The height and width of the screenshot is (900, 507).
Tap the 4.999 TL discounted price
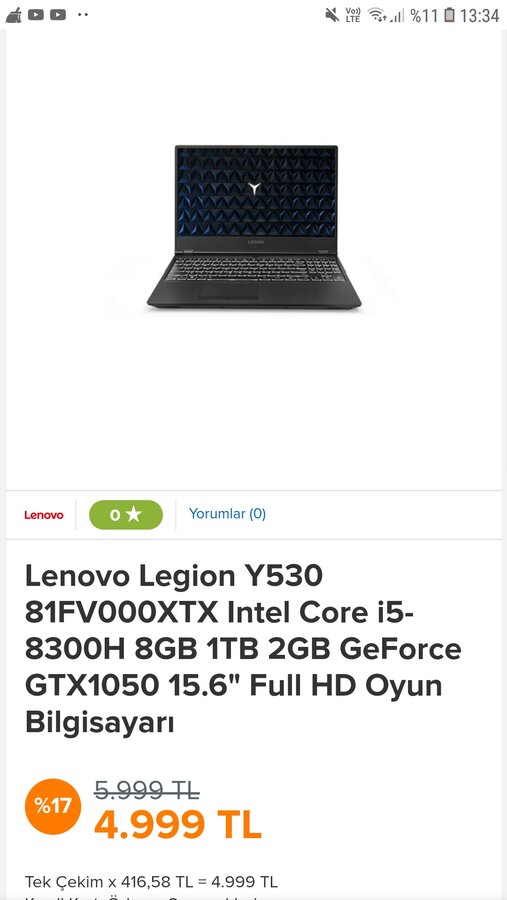pos(178,824)
